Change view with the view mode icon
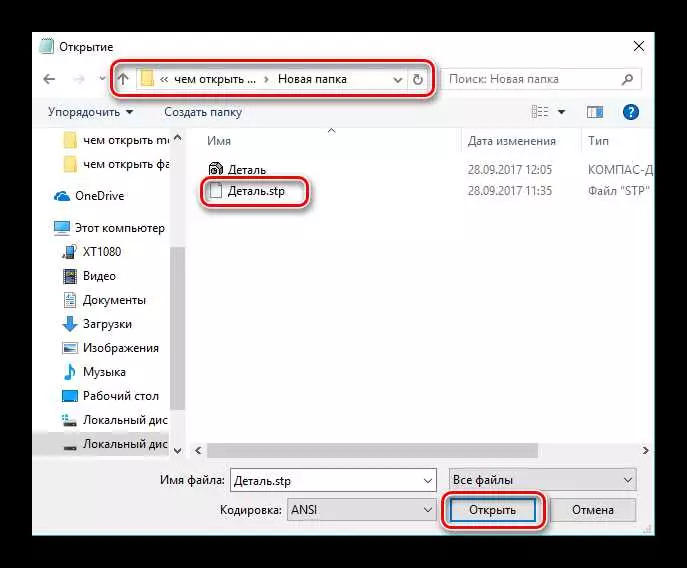The height and width of the screenshot is (568, 687). tap(540, 112)
